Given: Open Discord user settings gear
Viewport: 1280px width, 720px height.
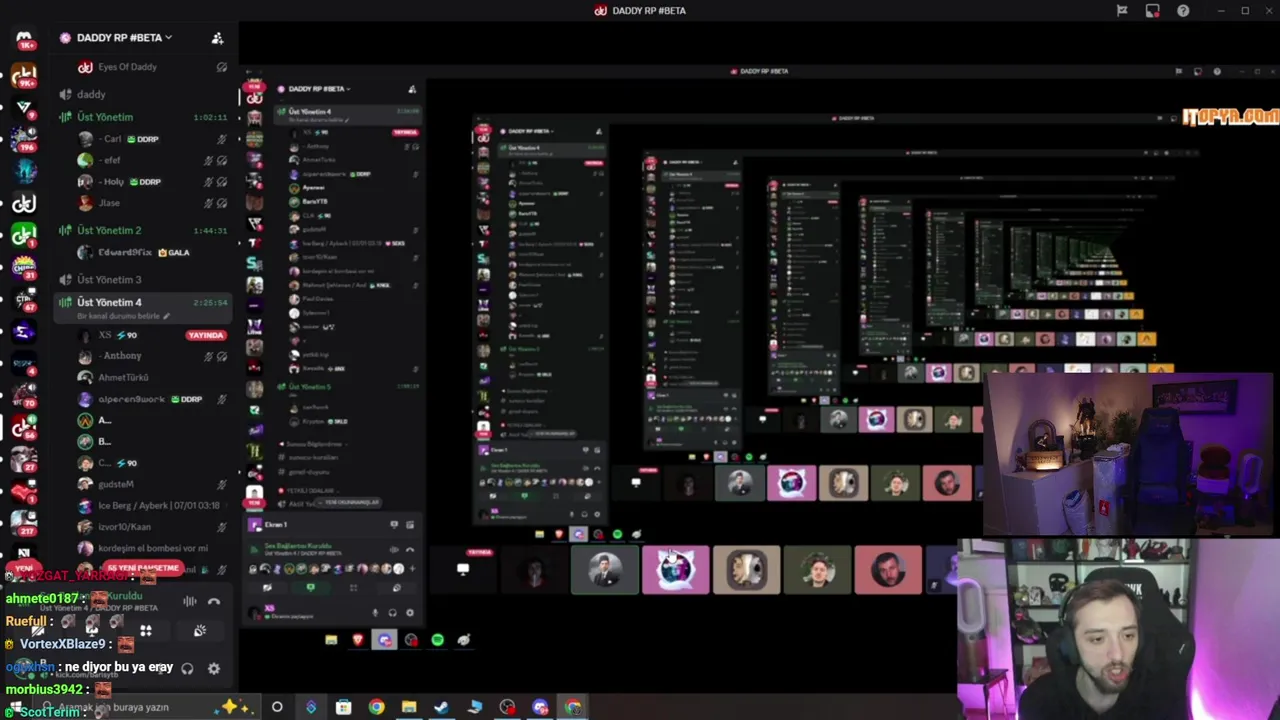Looking at the screenshot, I should pos(213,668).
